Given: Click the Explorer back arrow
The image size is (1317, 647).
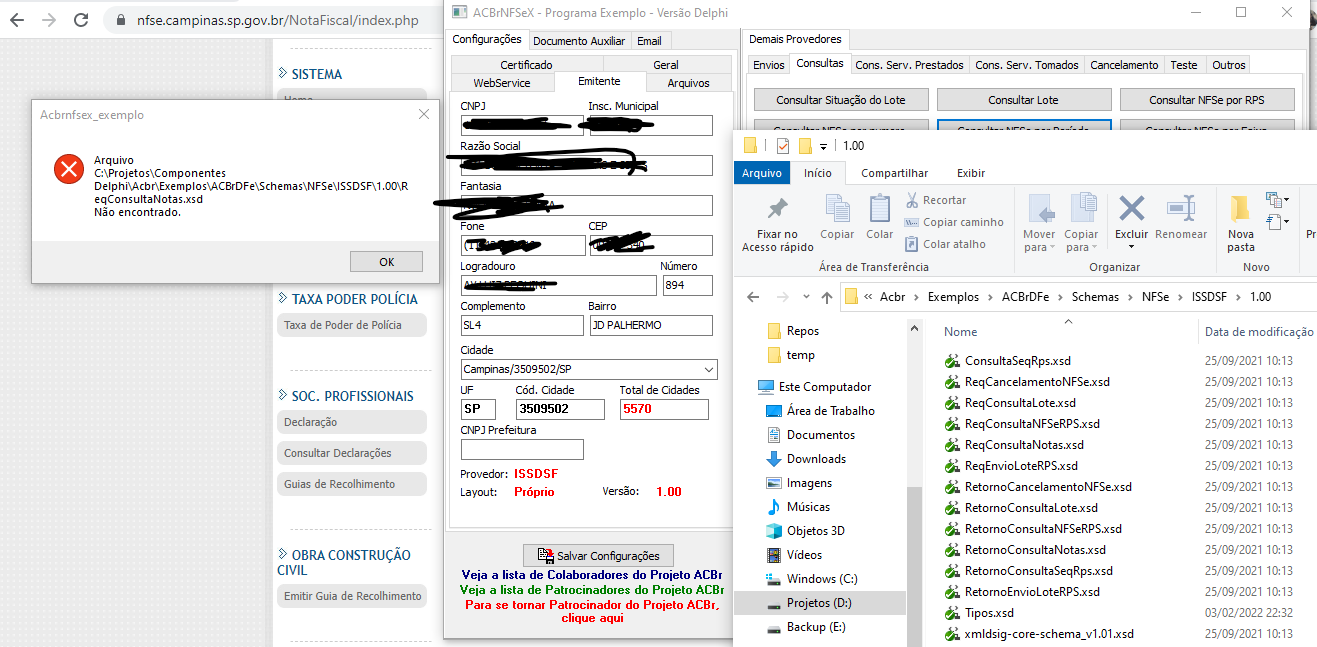Looking at the screenshot, I should pyautogui.click(x=754, y=297).
